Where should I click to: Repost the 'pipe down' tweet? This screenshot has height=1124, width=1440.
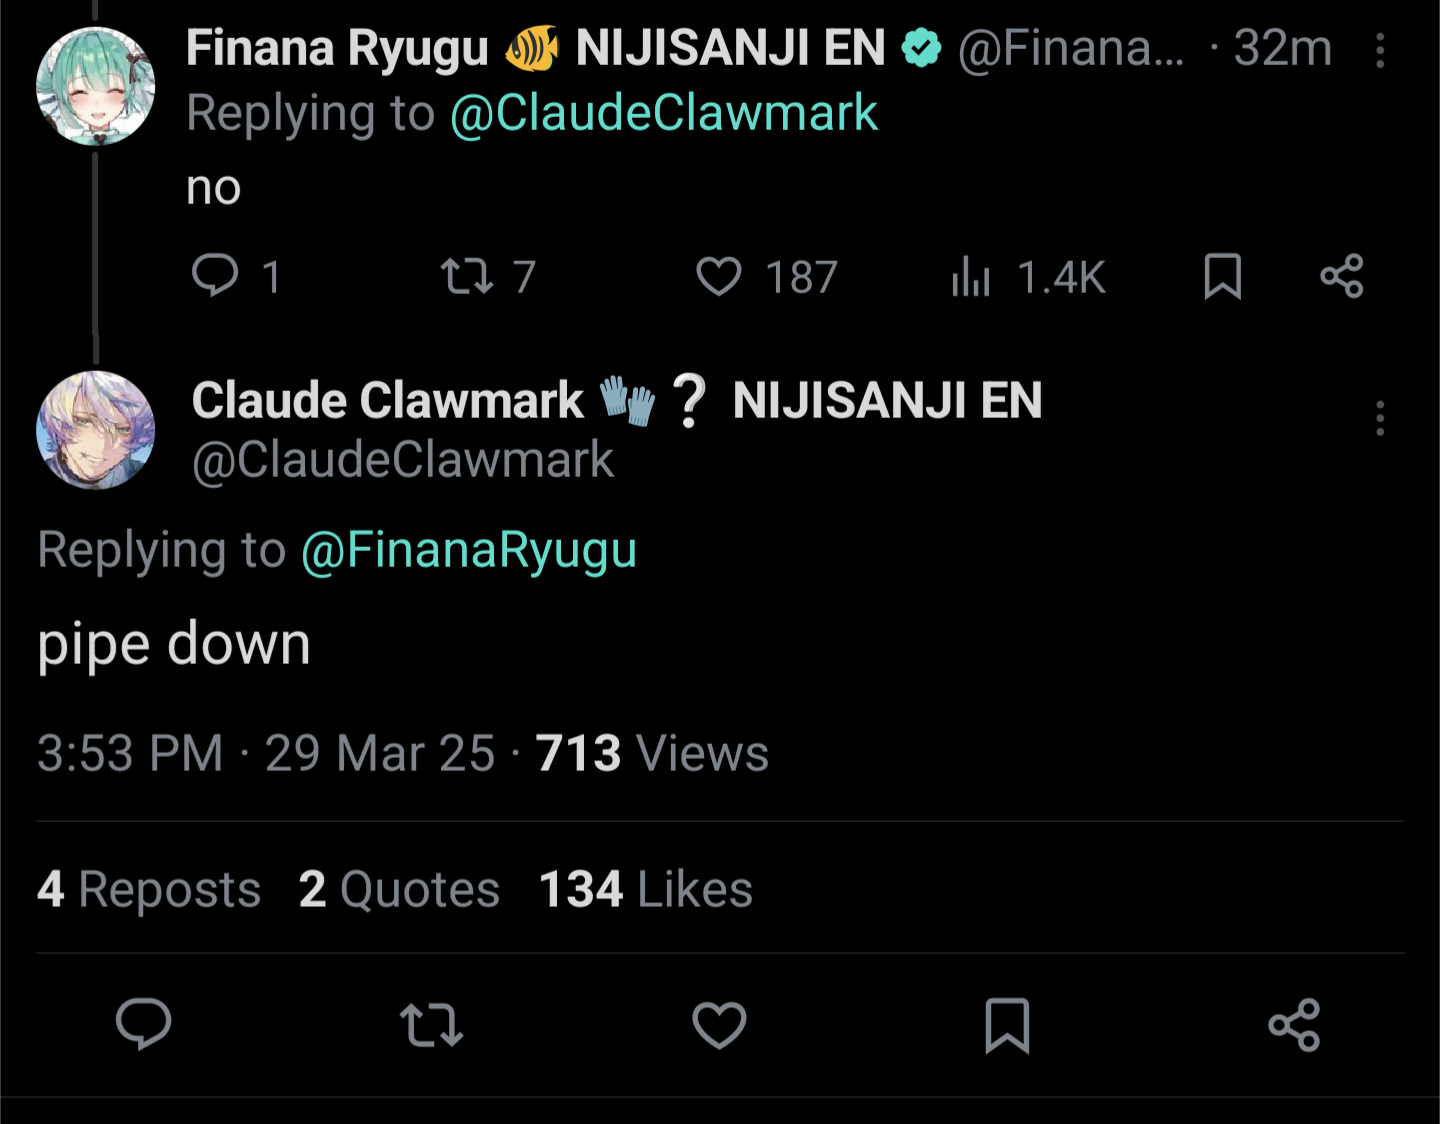pyautogui.click(x=431, y=1025)
